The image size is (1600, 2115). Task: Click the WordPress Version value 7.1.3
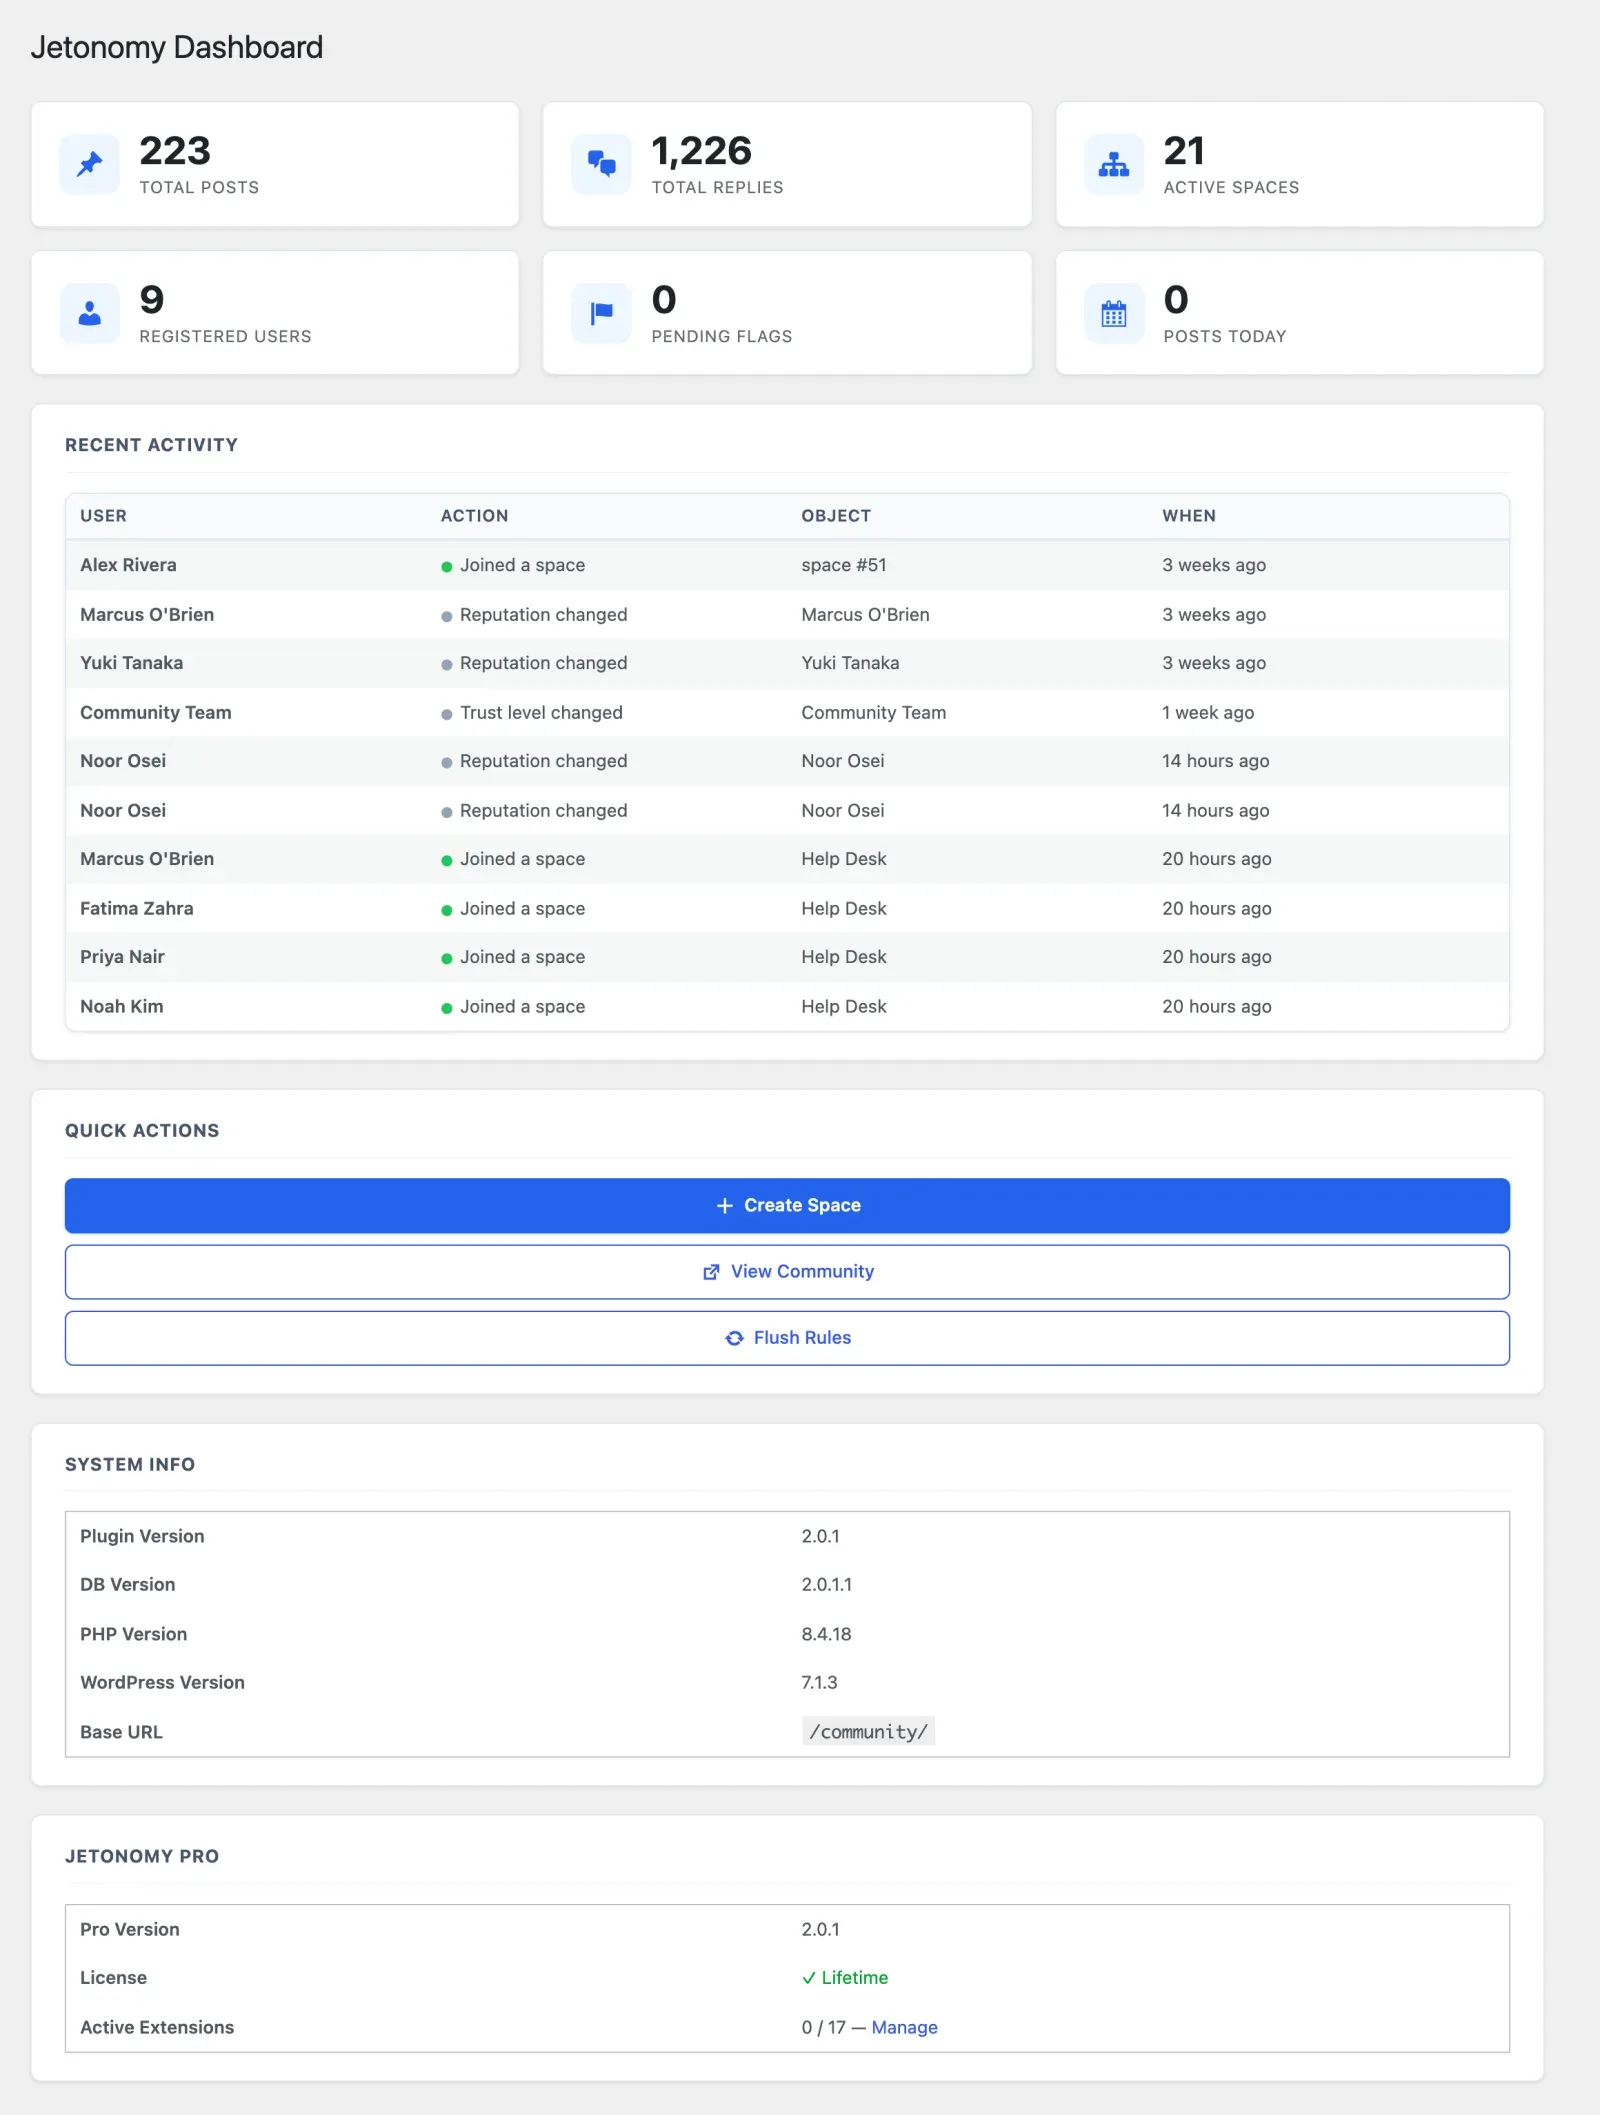click(x=819, y=1683)
